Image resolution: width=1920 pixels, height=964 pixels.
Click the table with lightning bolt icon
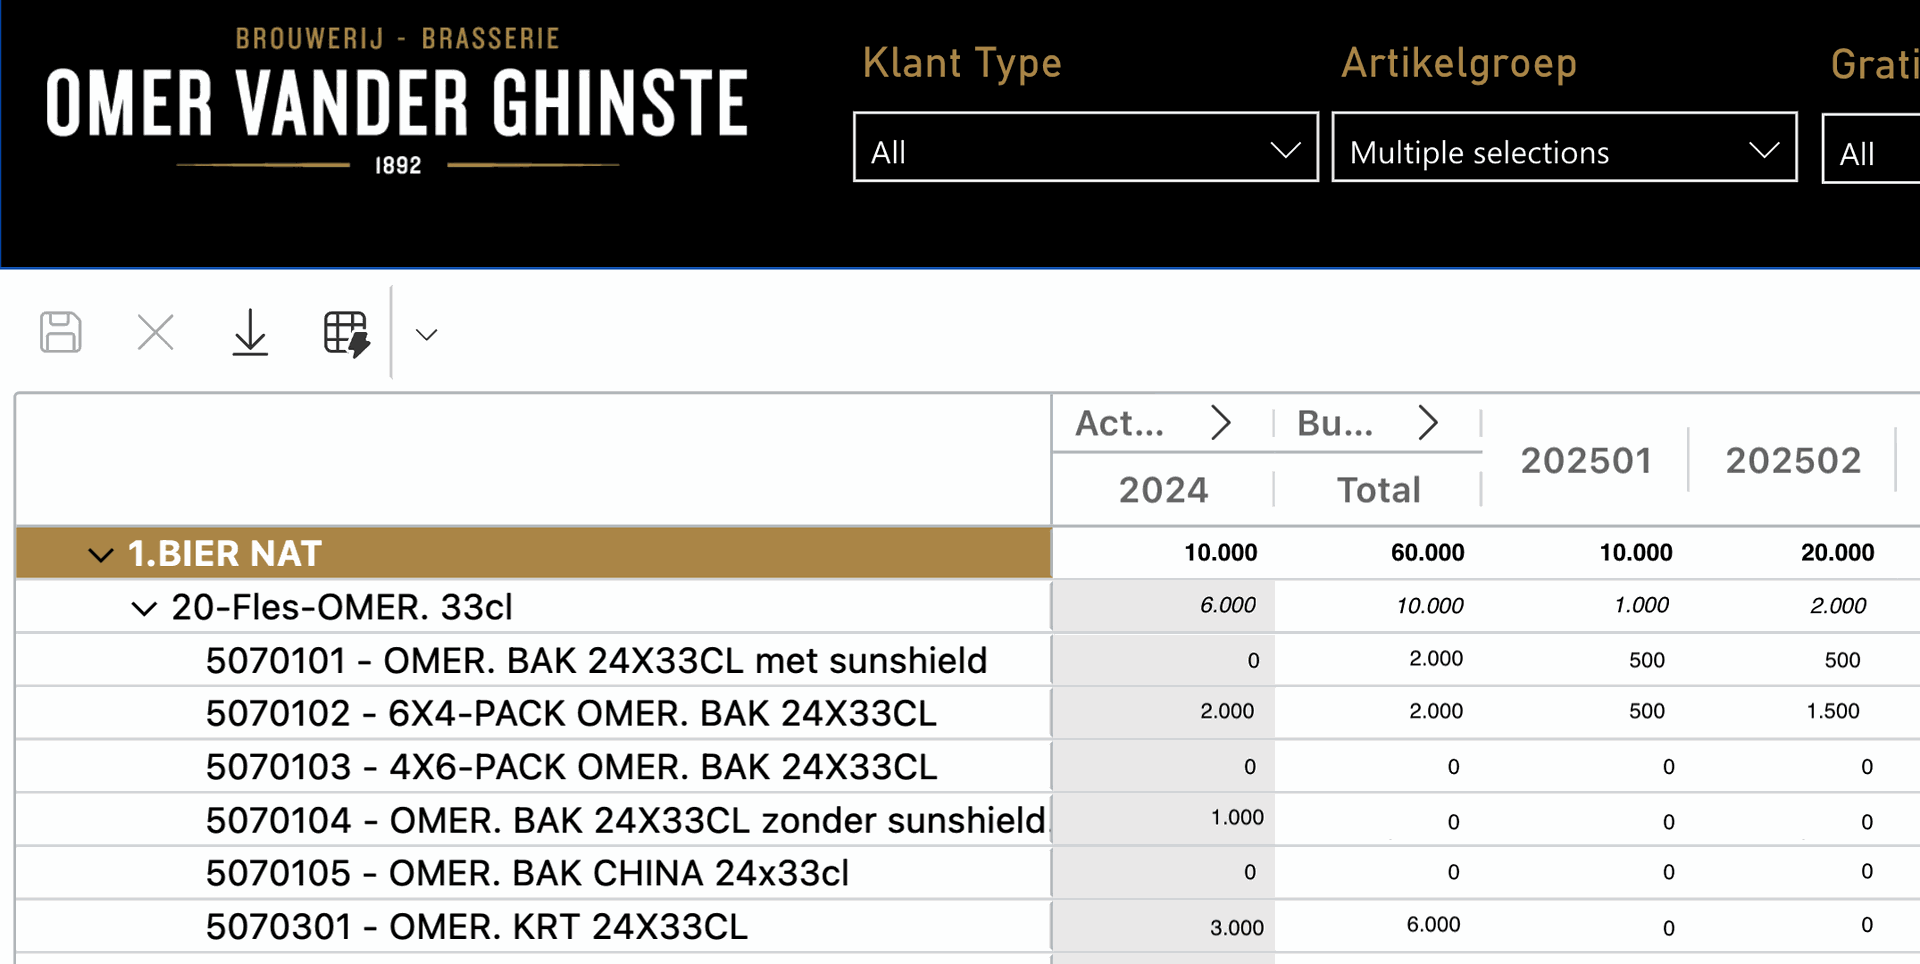click(x=346, y=333)
